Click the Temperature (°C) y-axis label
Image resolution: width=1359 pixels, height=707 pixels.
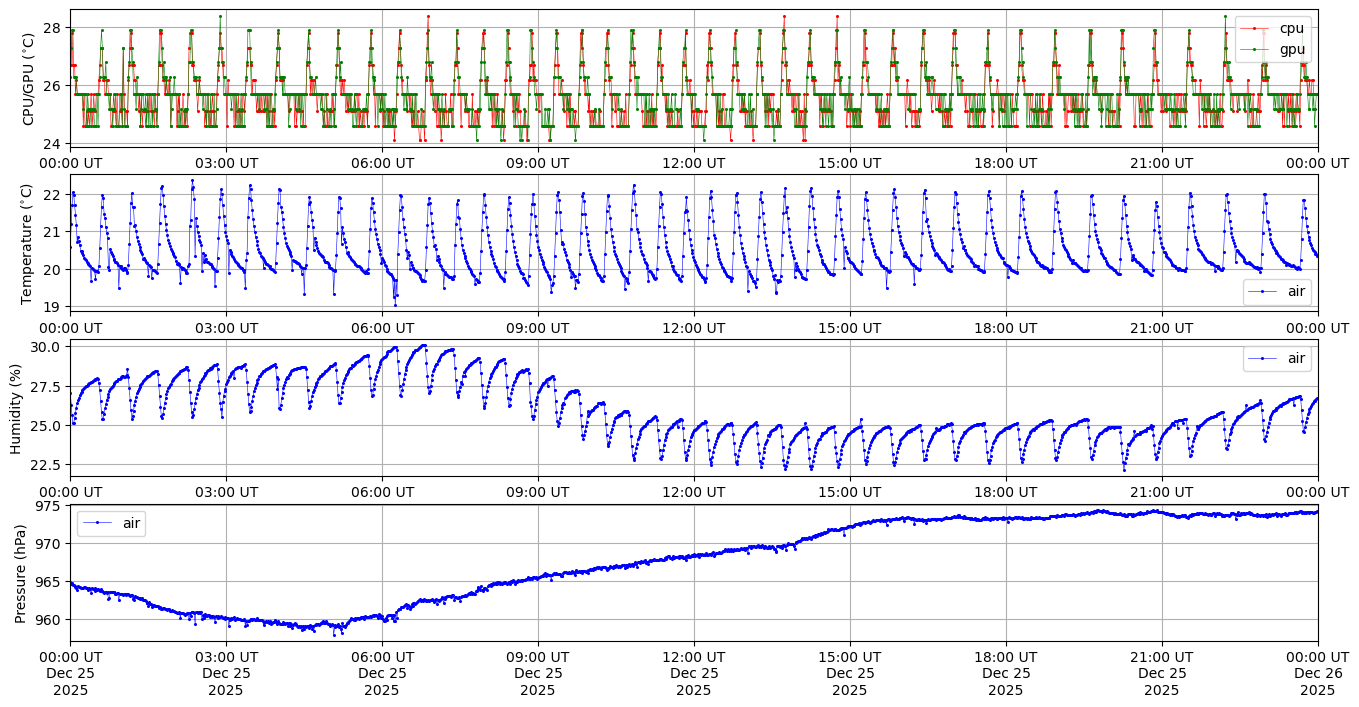(x=28, y=243)
